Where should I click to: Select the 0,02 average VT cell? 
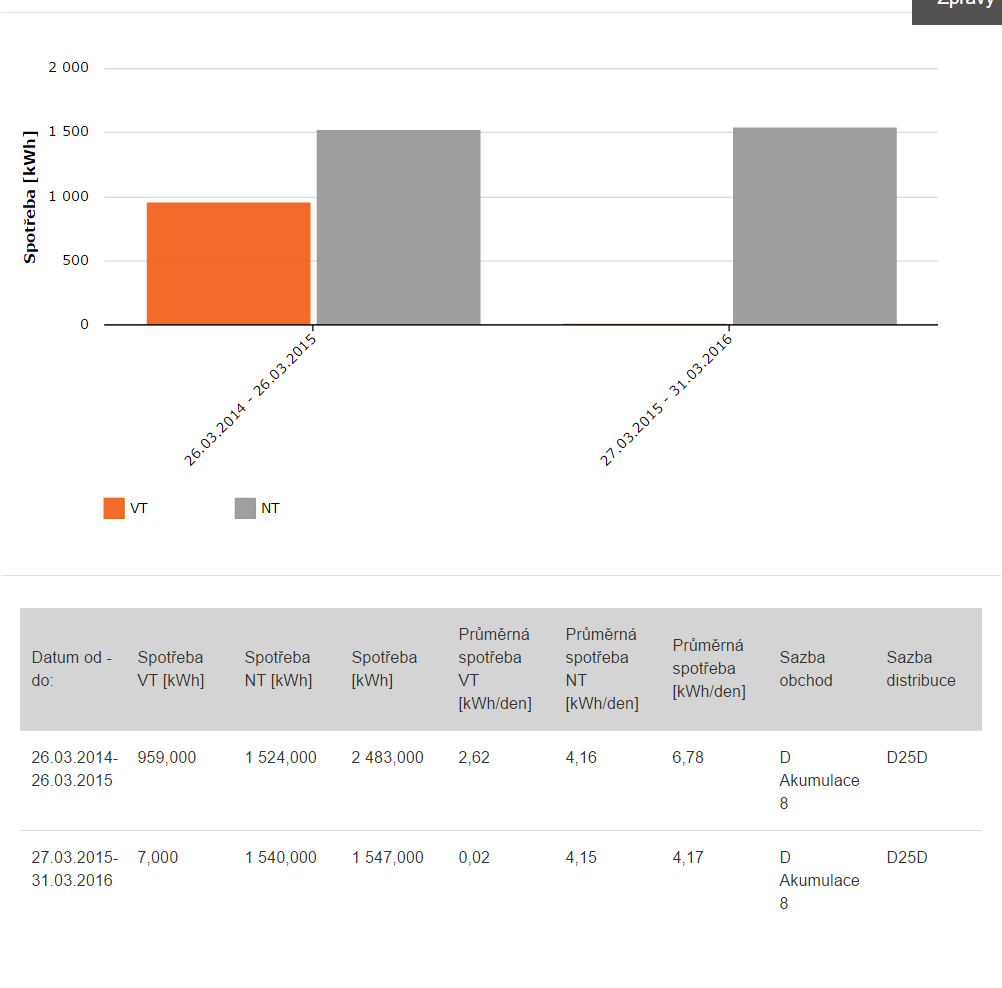474,857
